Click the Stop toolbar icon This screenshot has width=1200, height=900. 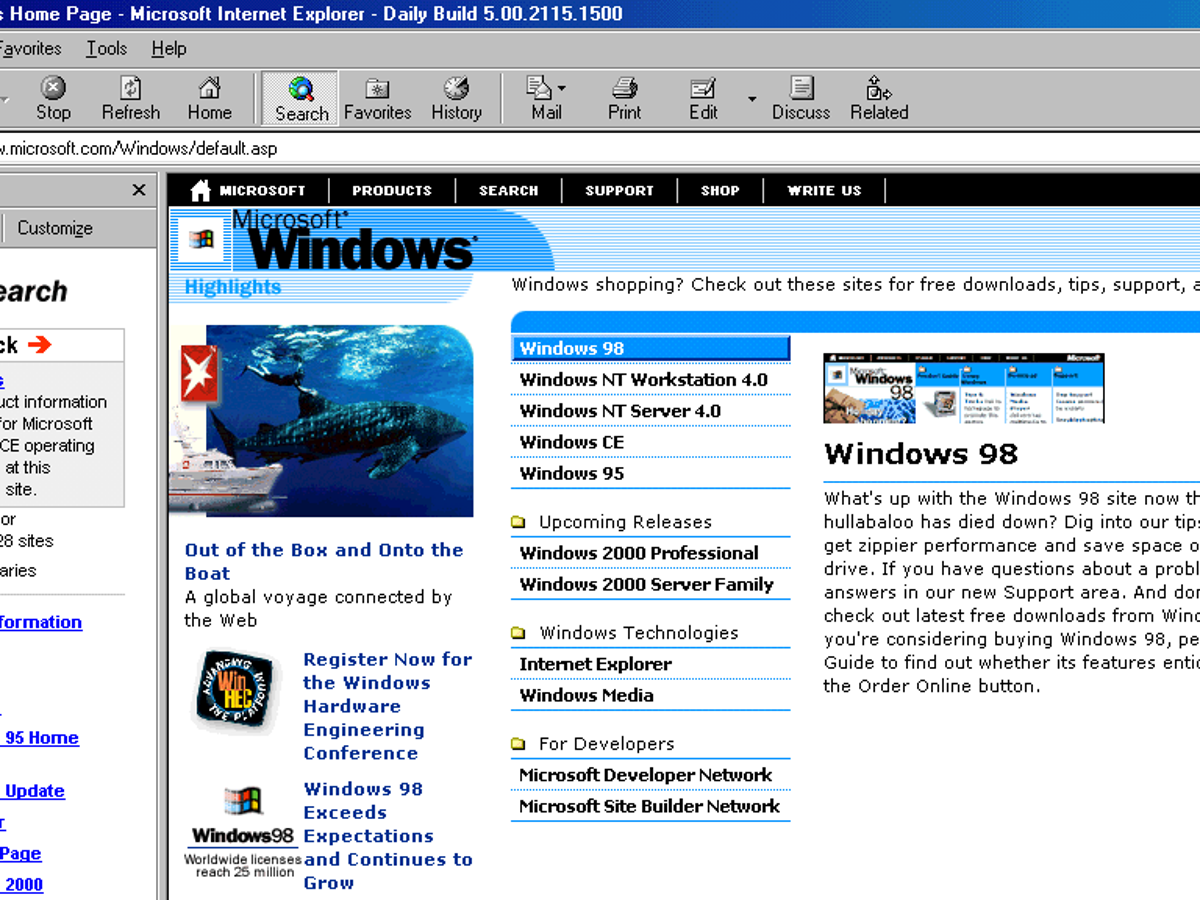(53, 89)
